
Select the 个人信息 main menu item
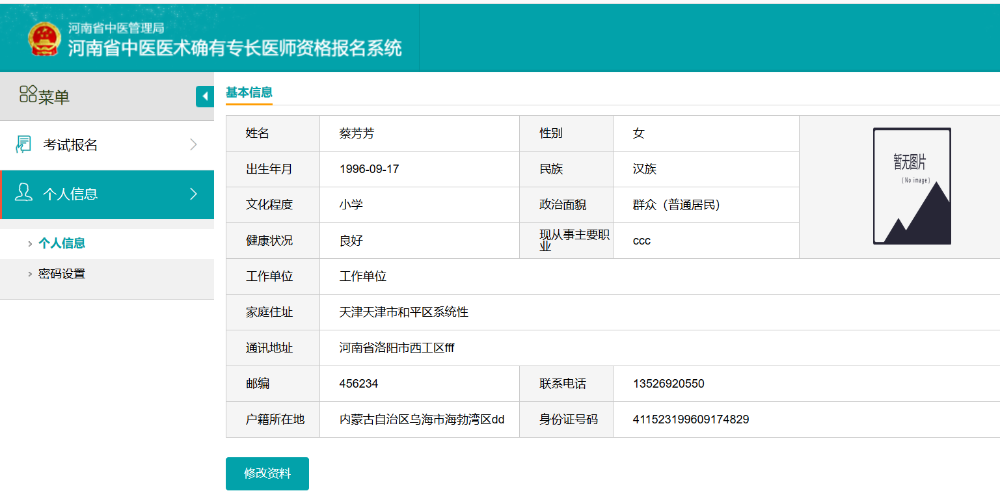coord(70,194)
